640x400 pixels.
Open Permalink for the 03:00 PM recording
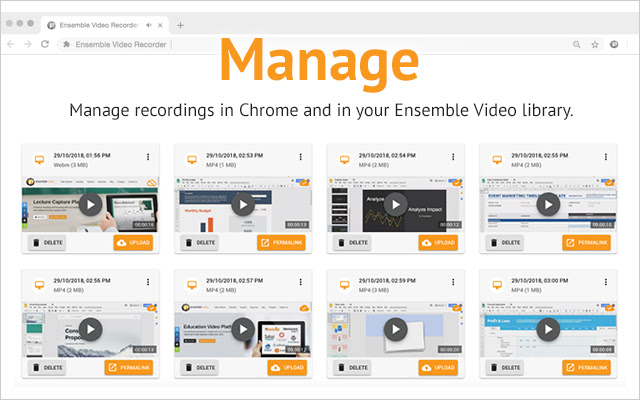pyautogui.click(x=587, y=368)
